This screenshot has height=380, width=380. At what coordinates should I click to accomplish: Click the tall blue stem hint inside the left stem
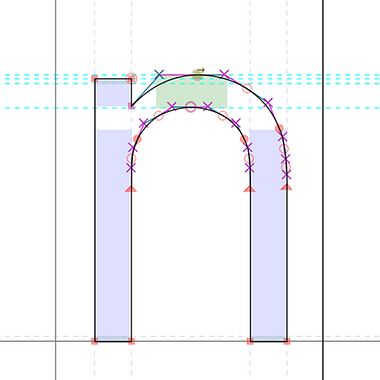[x=113, y=234]
